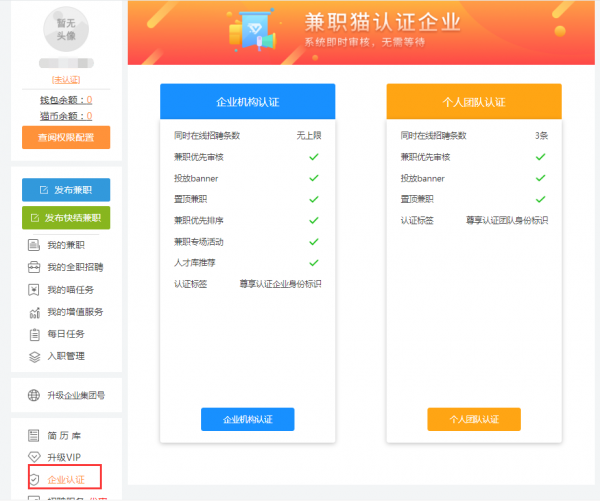Screen dimensions: 600x501
Task: Click the globe icon for 升级企业集团号
Action: tap(34, 395)
